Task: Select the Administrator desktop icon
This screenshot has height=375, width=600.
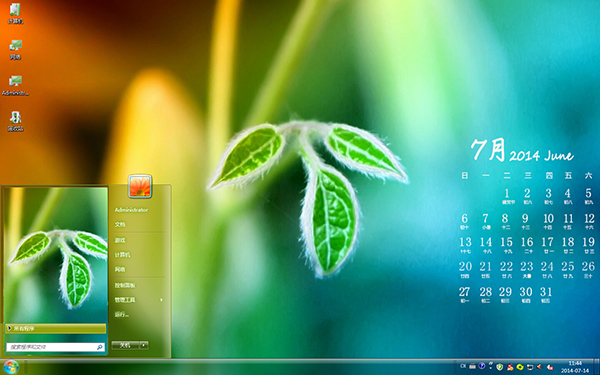Action: click(x=15, y=85)
